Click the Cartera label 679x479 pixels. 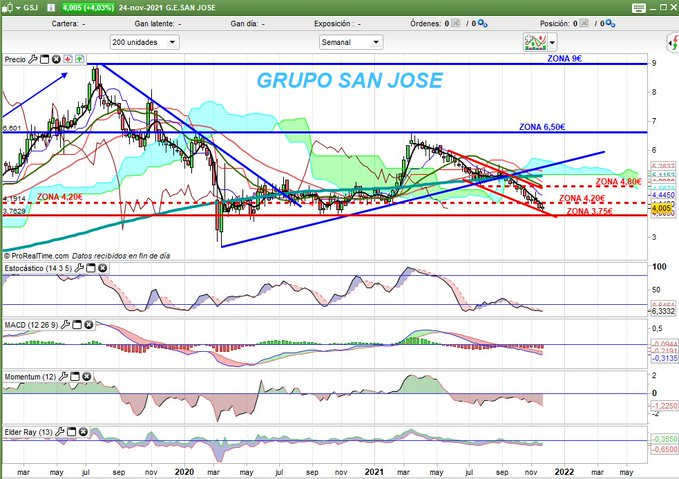tap(65, 24)
